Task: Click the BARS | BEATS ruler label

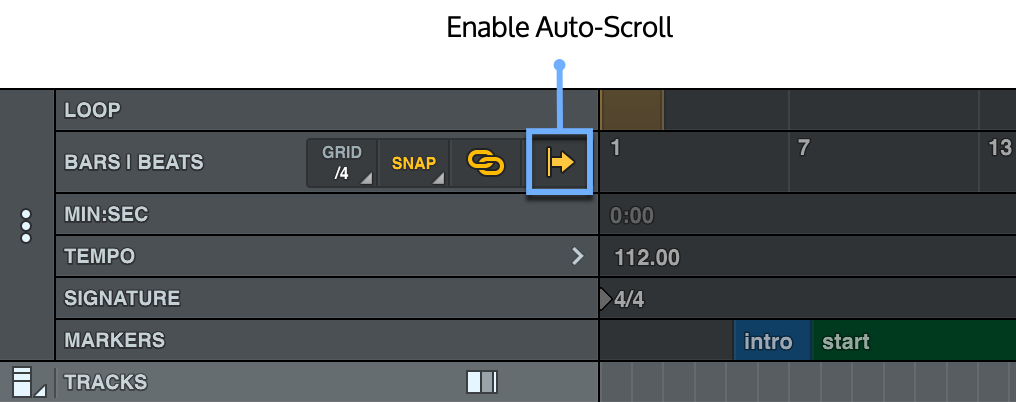Action: 133,162
